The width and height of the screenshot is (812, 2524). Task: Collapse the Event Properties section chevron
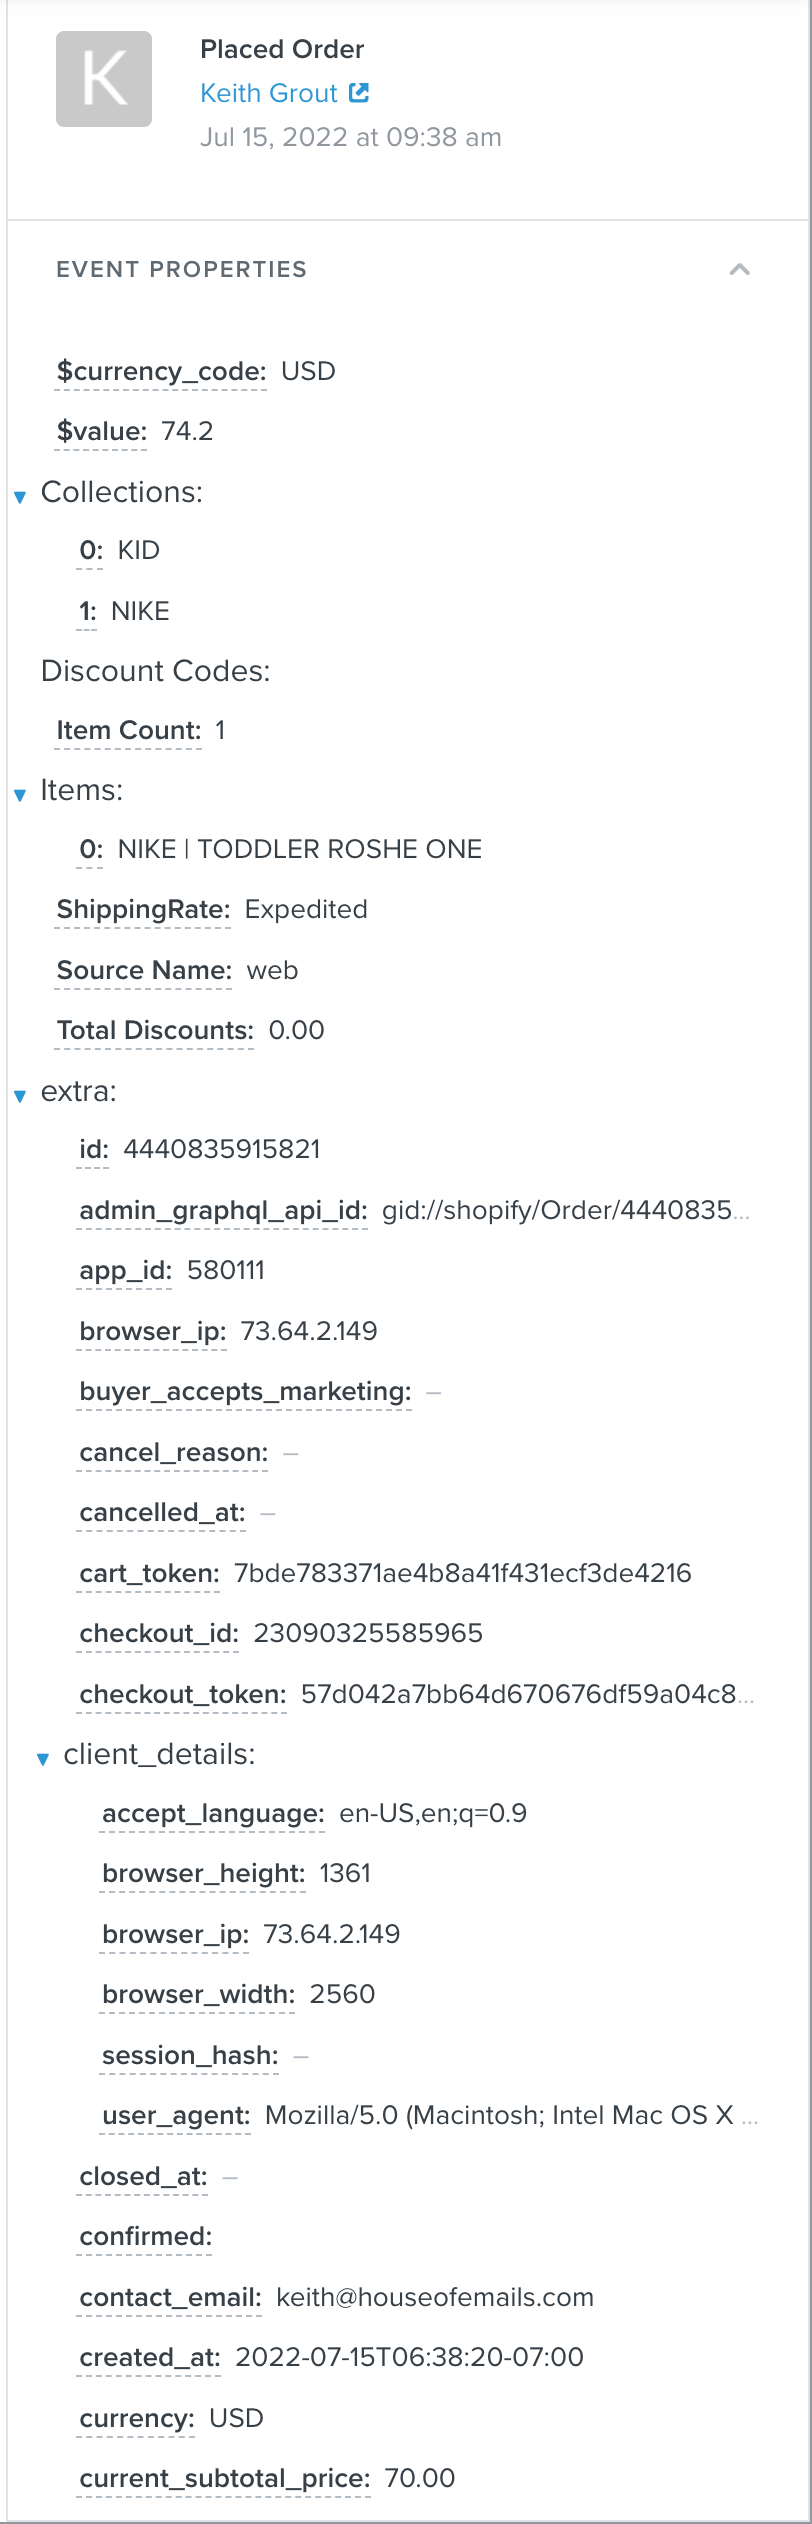[740, 269]
